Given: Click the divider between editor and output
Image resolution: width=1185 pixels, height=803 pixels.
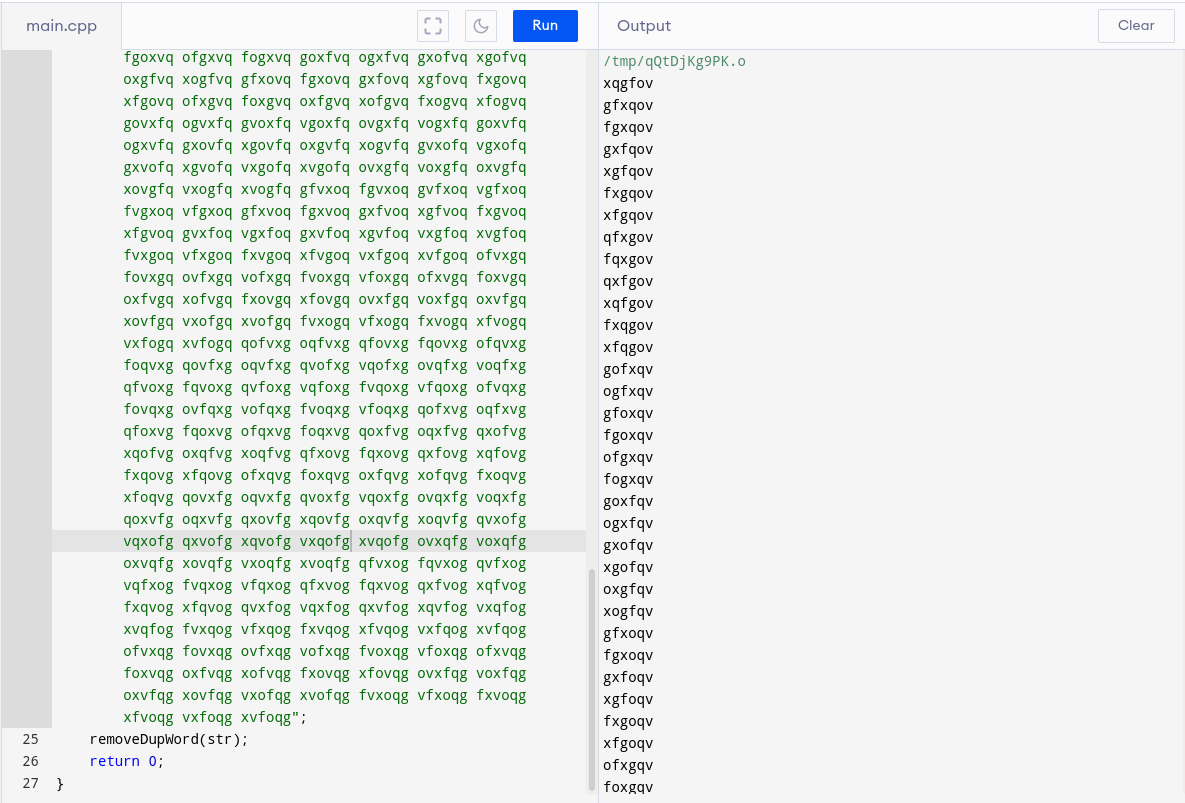Looking at the screenshot, I should (598, 400).
